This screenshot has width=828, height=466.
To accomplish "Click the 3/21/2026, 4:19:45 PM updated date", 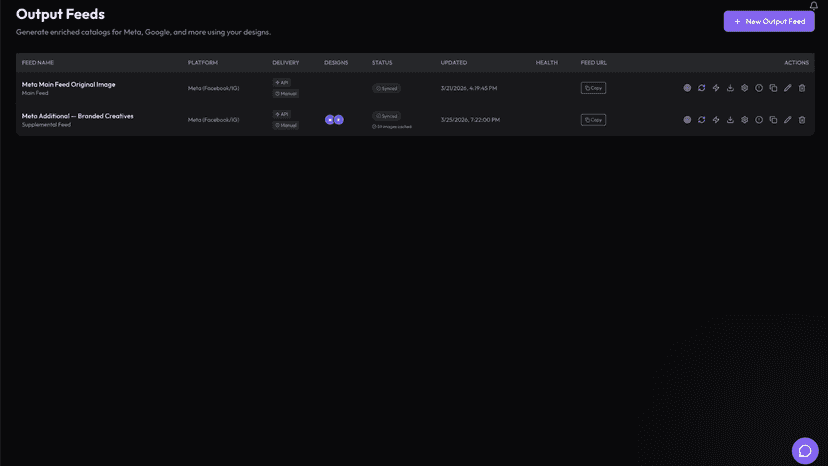I will point(469,88).
